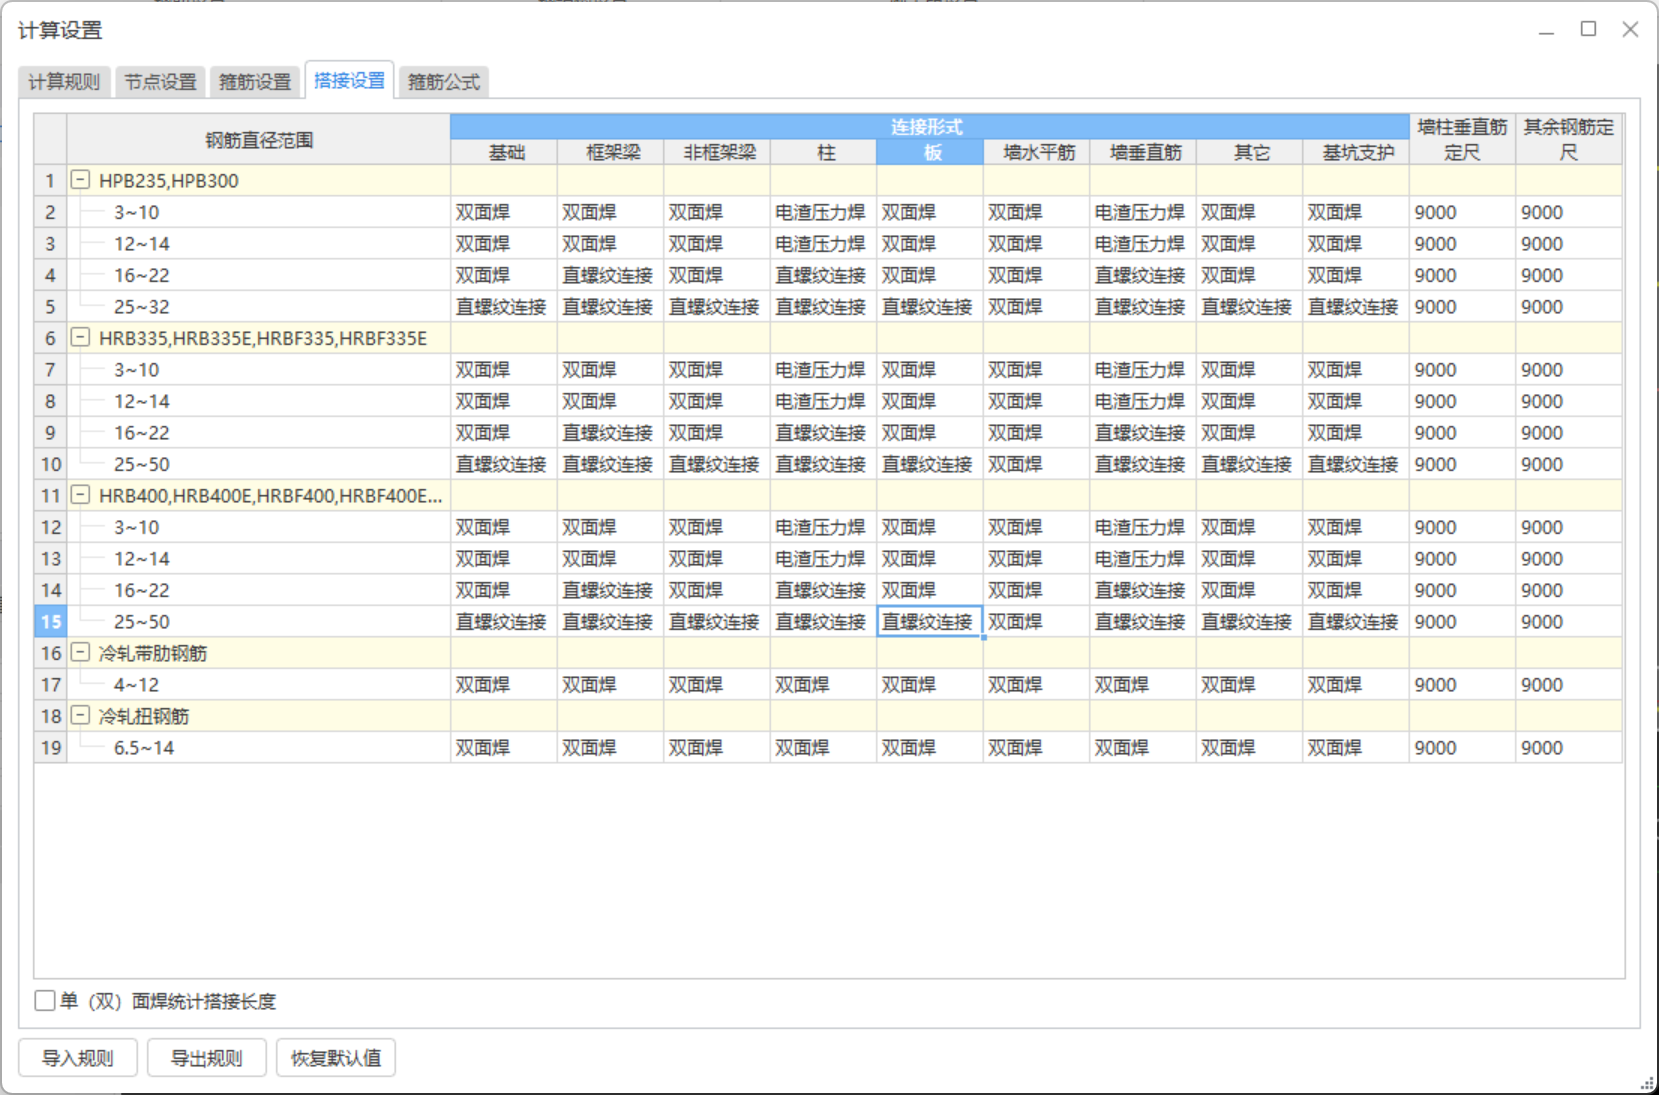Screen dimensions: 1659x1095
Task: Switch to the 计算规则 tab
Action: 64,82
